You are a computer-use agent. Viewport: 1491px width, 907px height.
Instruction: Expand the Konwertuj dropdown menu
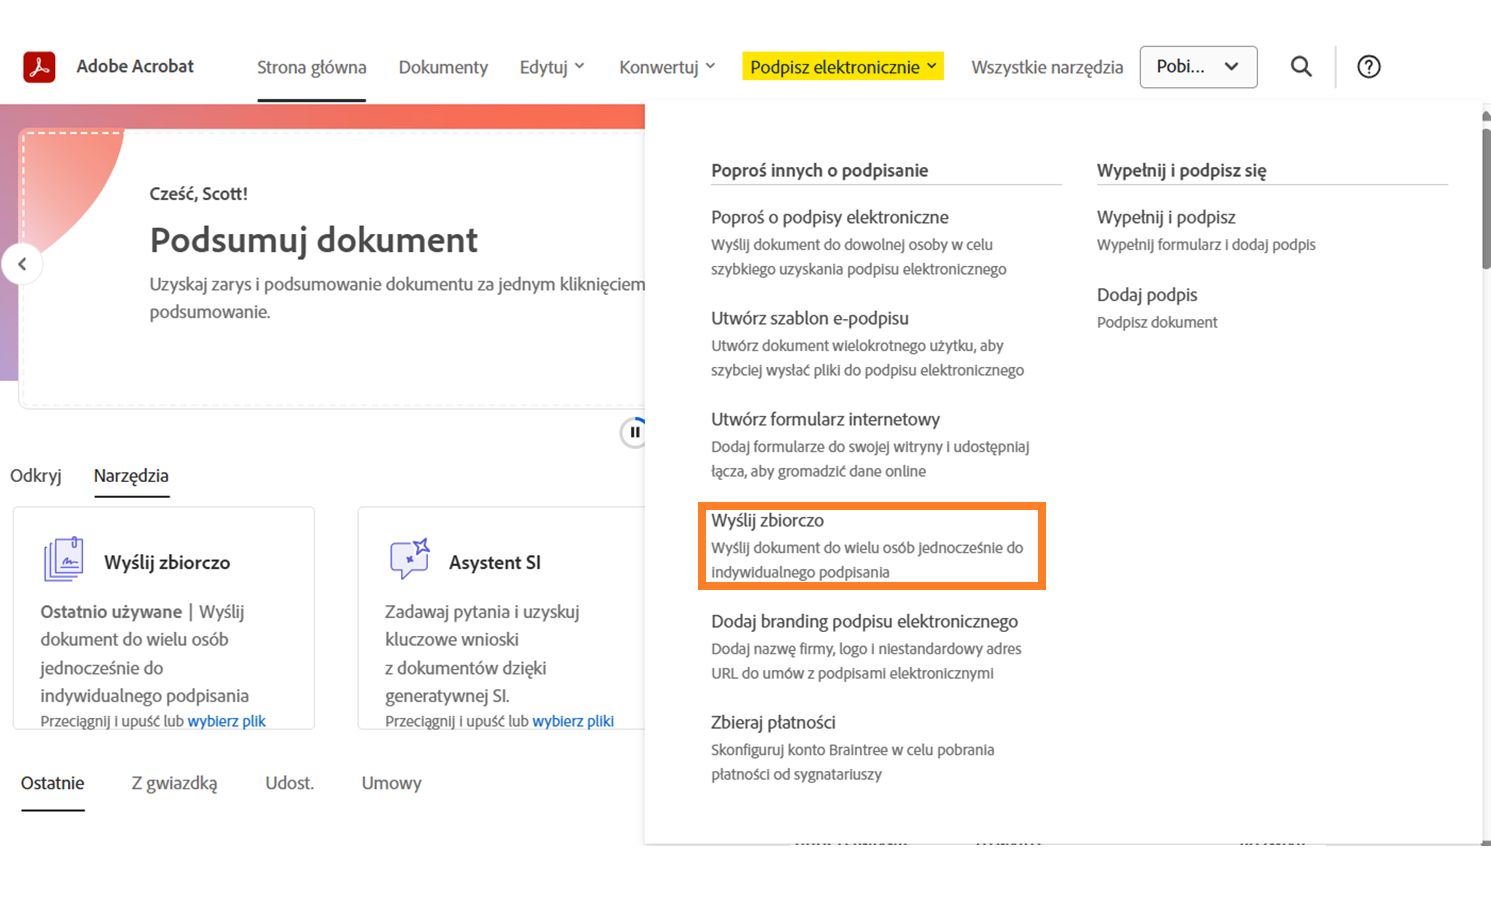(x=667, y=67)
